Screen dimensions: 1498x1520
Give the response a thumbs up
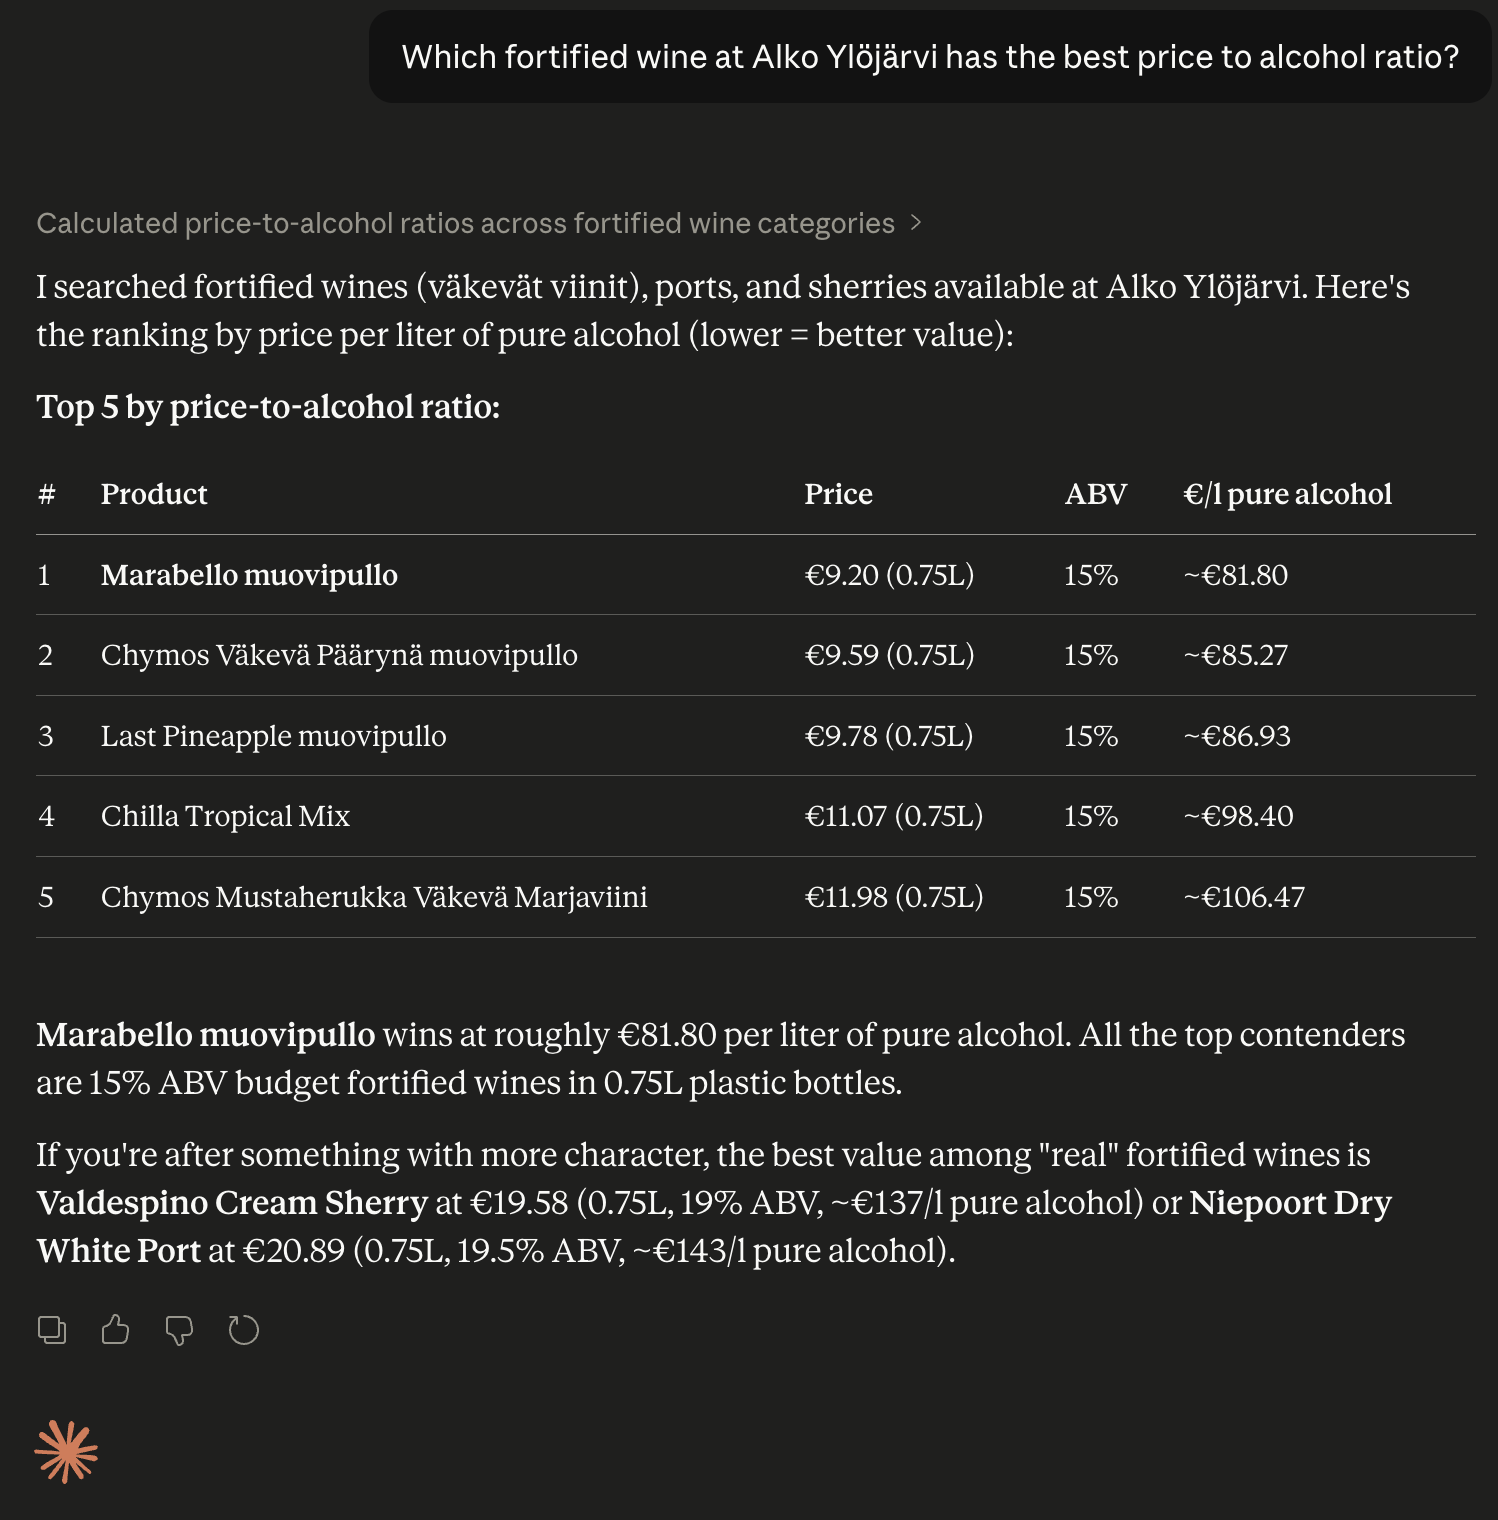(116, 1330)
